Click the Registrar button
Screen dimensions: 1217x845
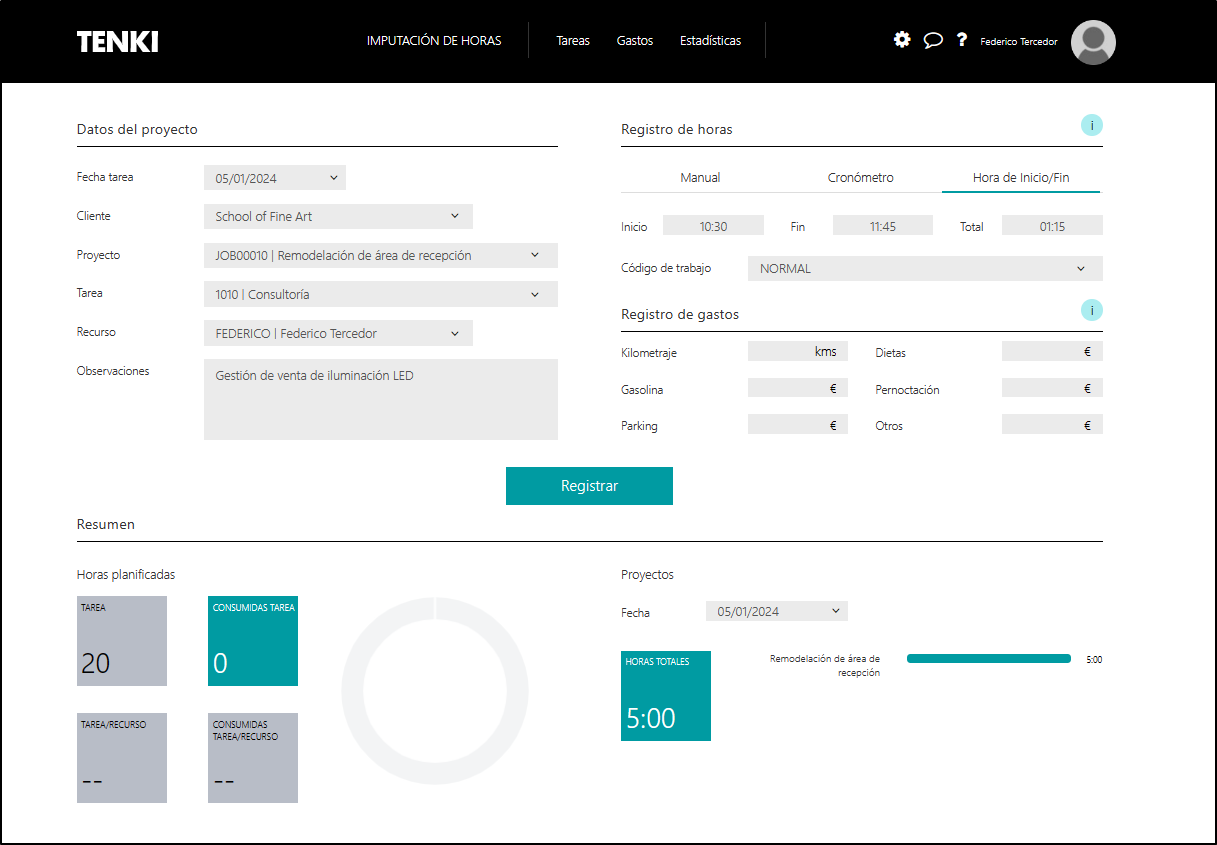[589, 486]
